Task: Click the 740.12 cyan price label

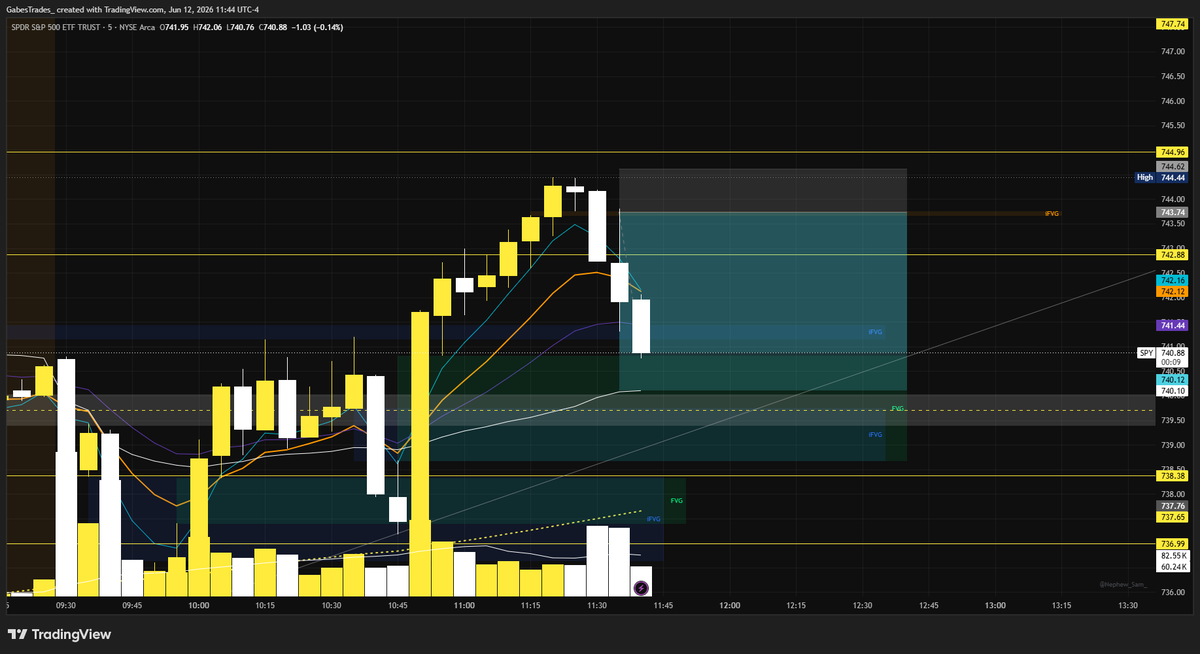Action: [1172, 380]
